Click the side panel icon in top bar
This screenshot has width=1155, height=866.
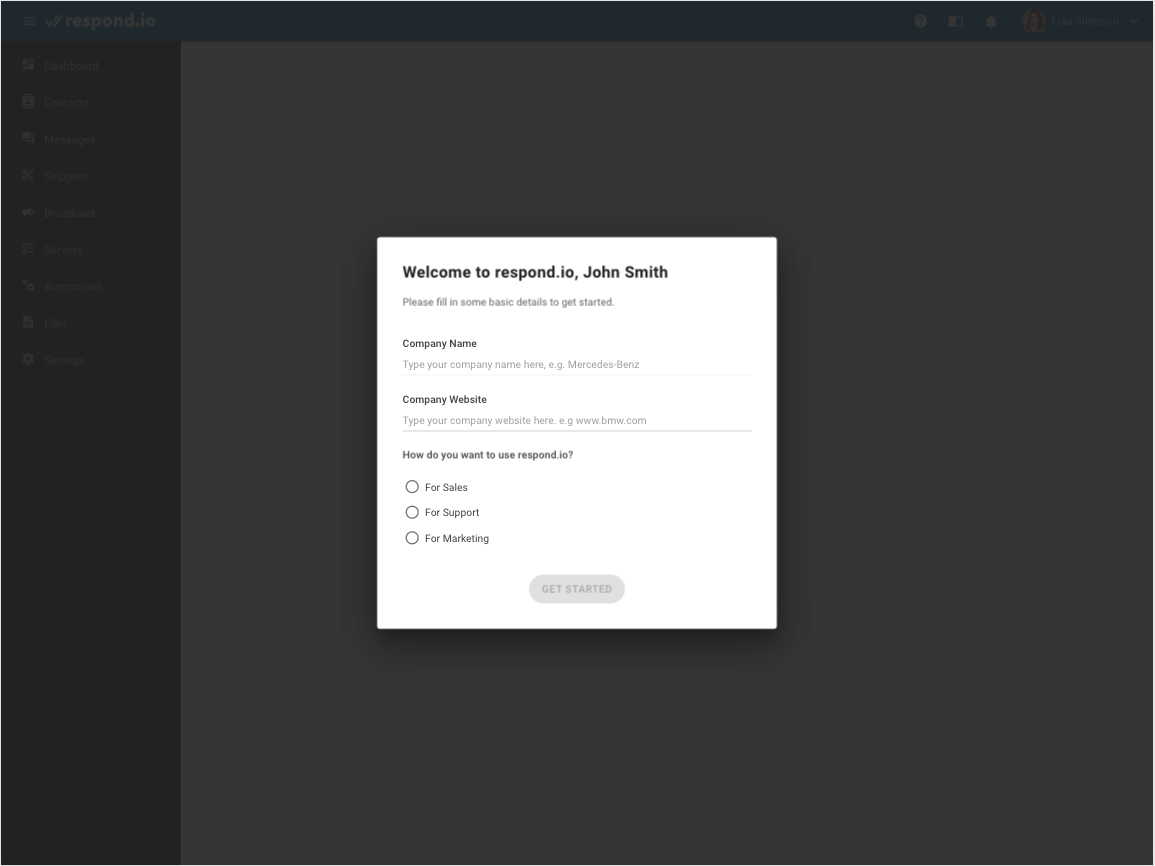pos(956,21)
